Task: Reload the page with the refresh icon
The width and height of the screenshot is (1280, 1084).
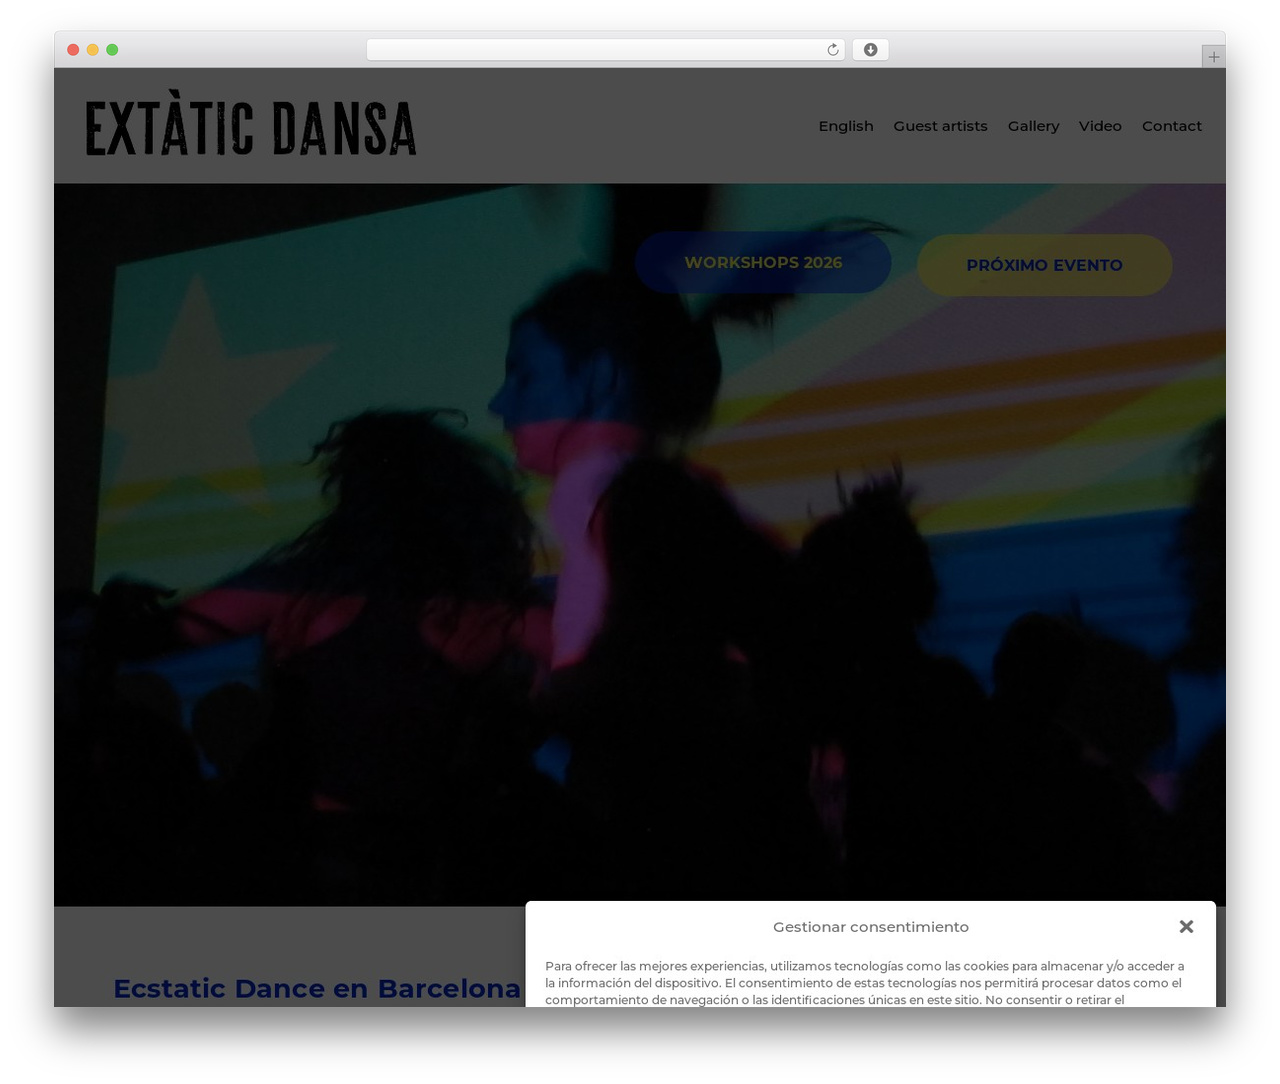Action: coord(833,50)
